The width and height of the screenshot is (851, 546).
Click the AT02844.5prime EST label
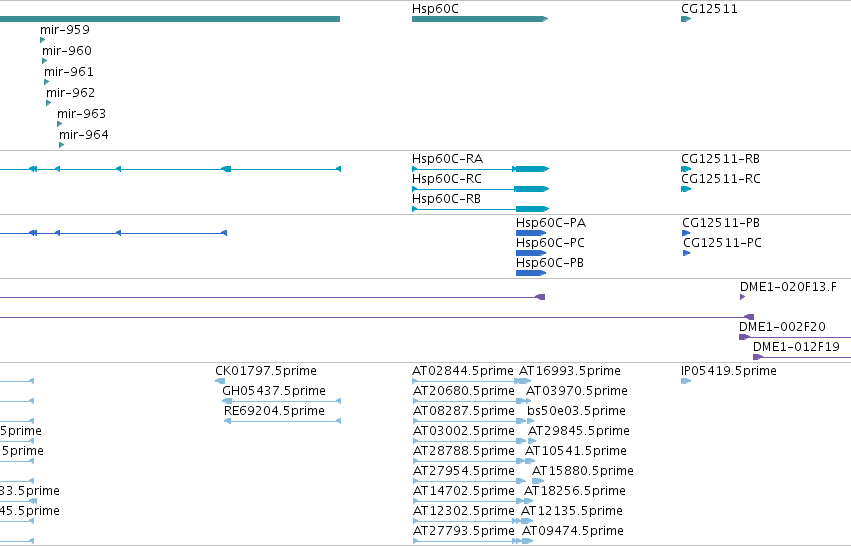[462, 371]
